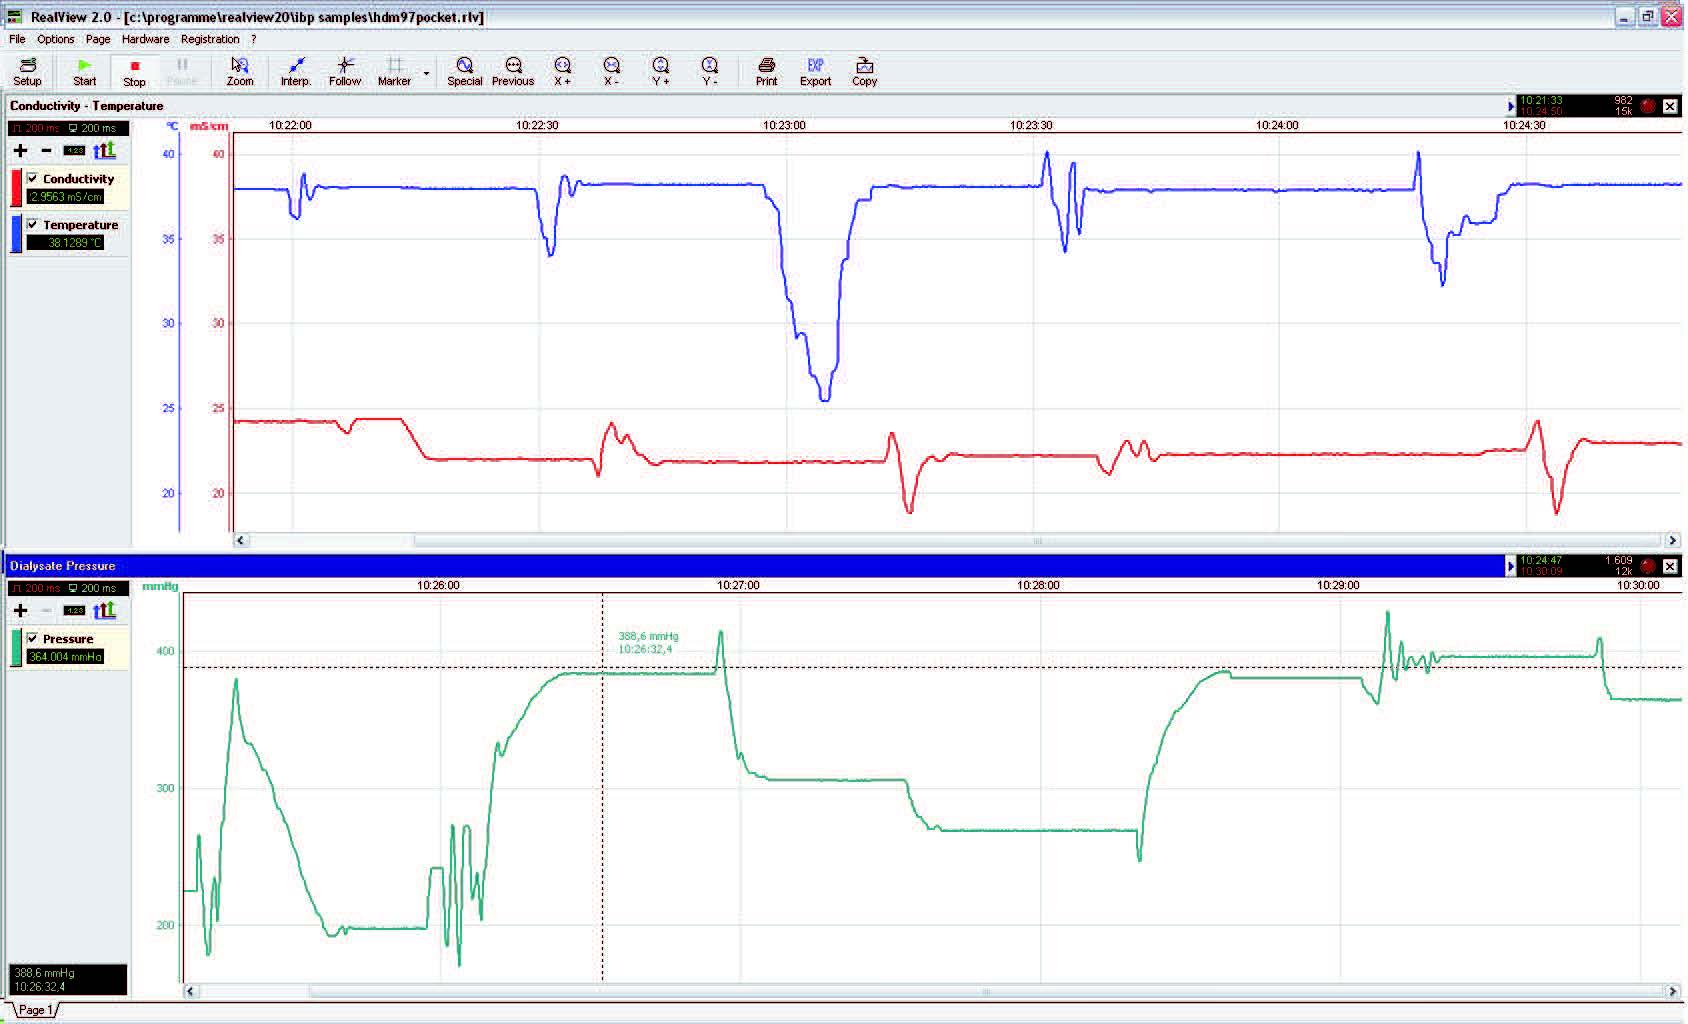1688x1024 pixels.
Task: Open axis arrangement in Dialysate Pressure panel
Action: click(104, 610)
